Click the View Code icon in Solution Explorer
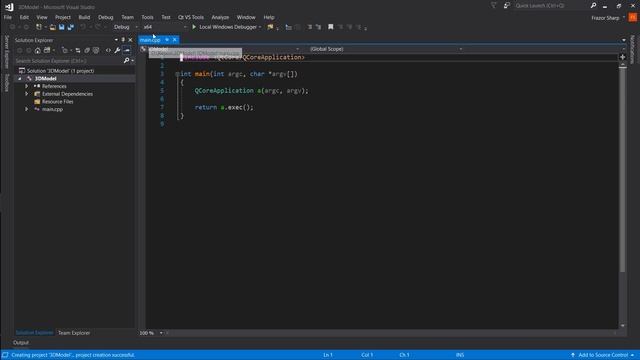Image resolution: width=640 pixels, height=360 pixels. coord(108,50)
